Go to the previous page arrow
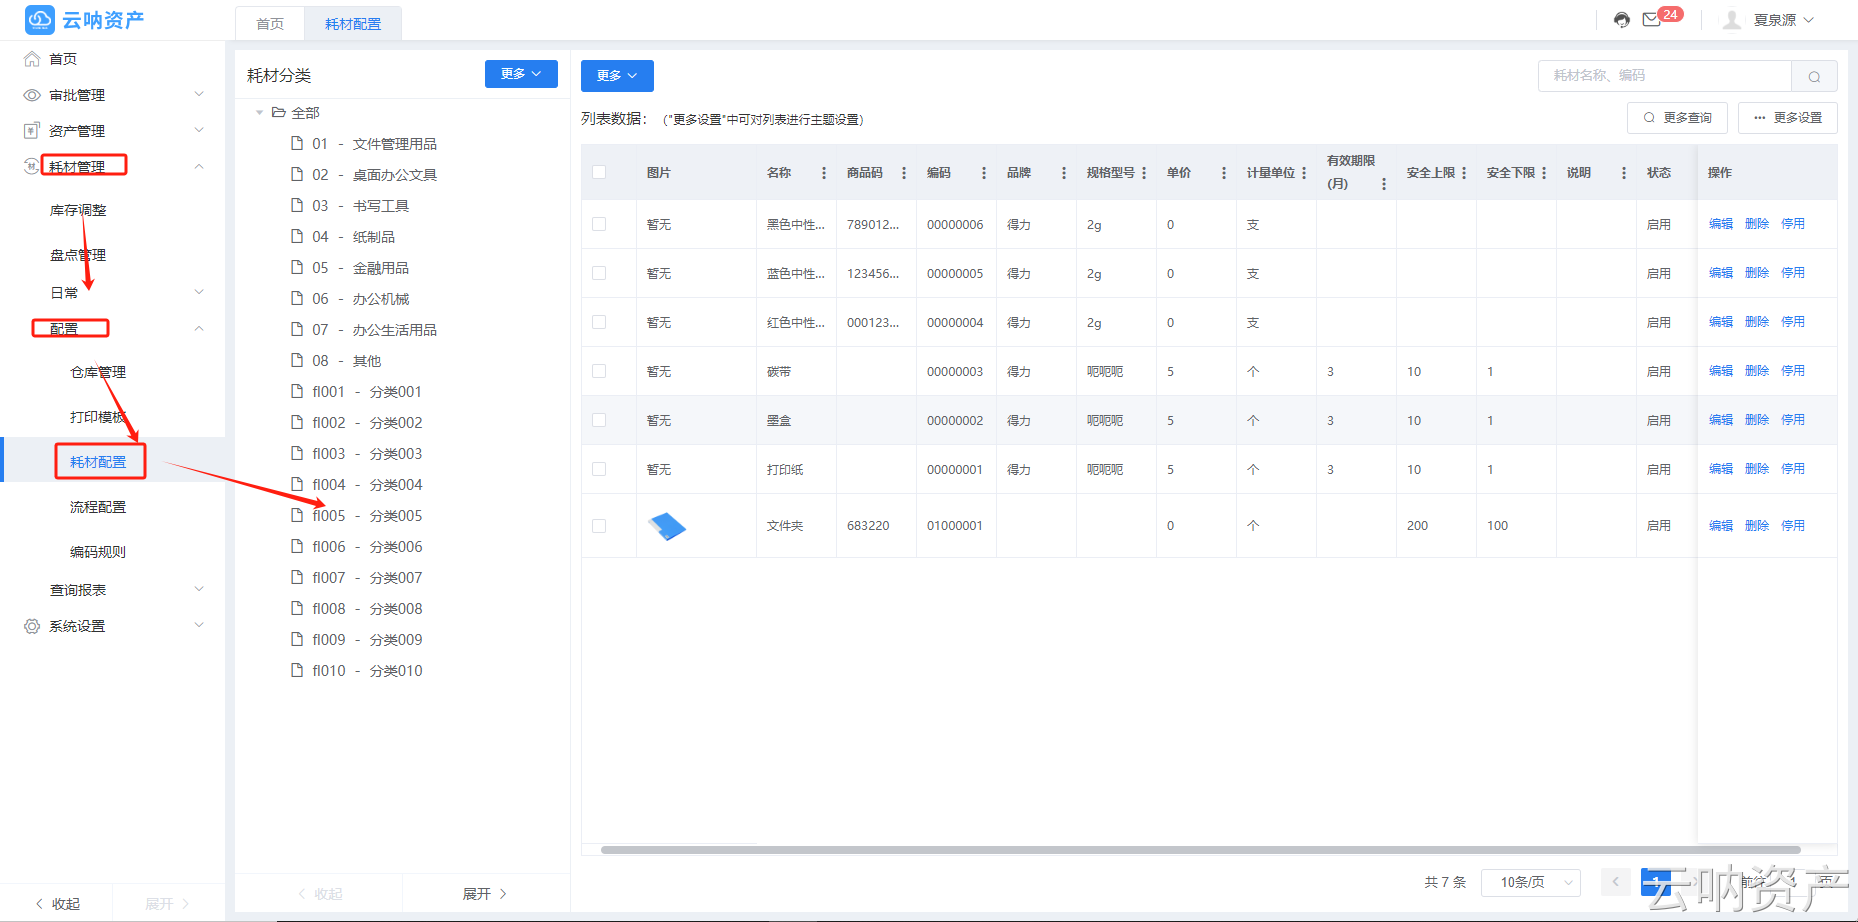 click(x=1615, y=882)
